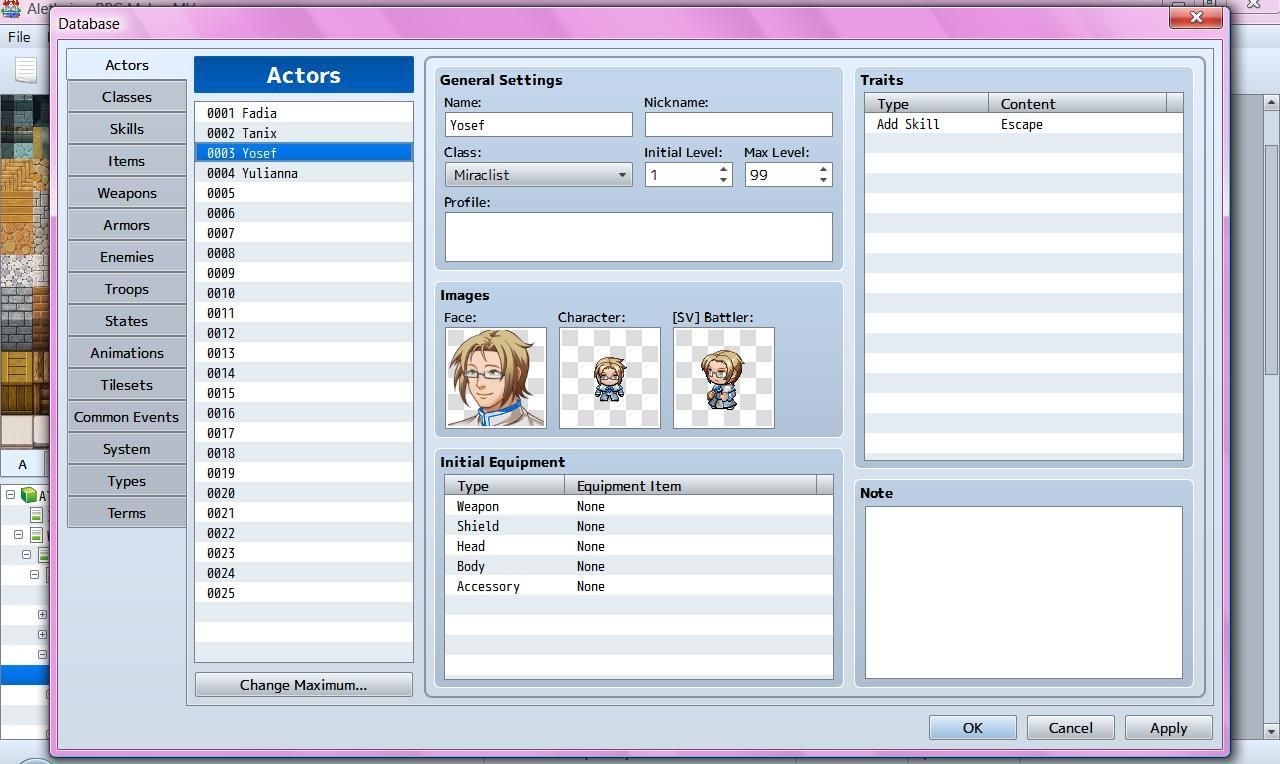
Task: Select actor 0001 Fadia in list
Action: click(x=303, y=113)
